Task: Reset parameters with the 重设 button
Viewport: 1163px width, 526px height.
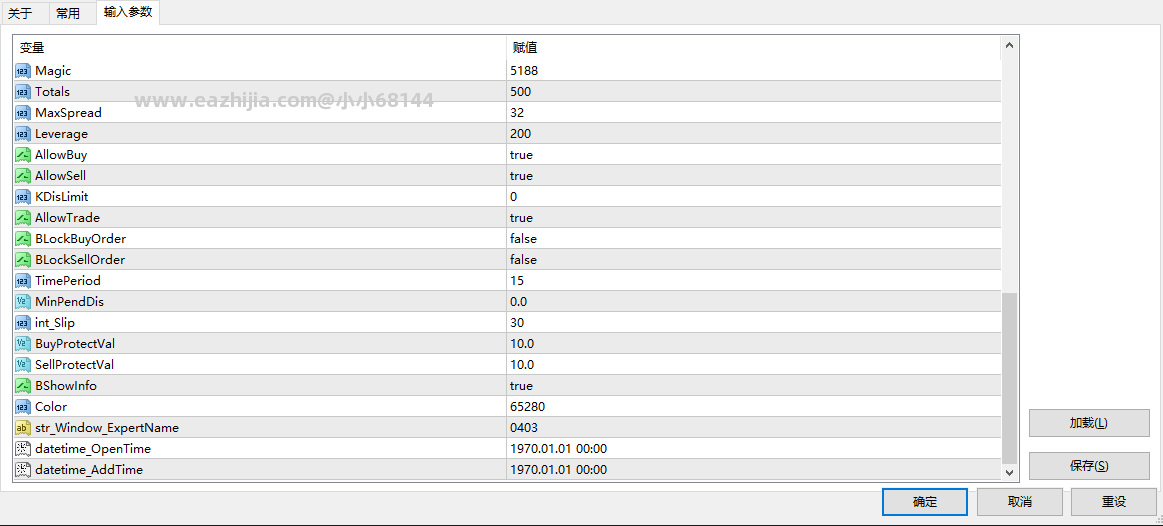Action: coord(1114,502)
